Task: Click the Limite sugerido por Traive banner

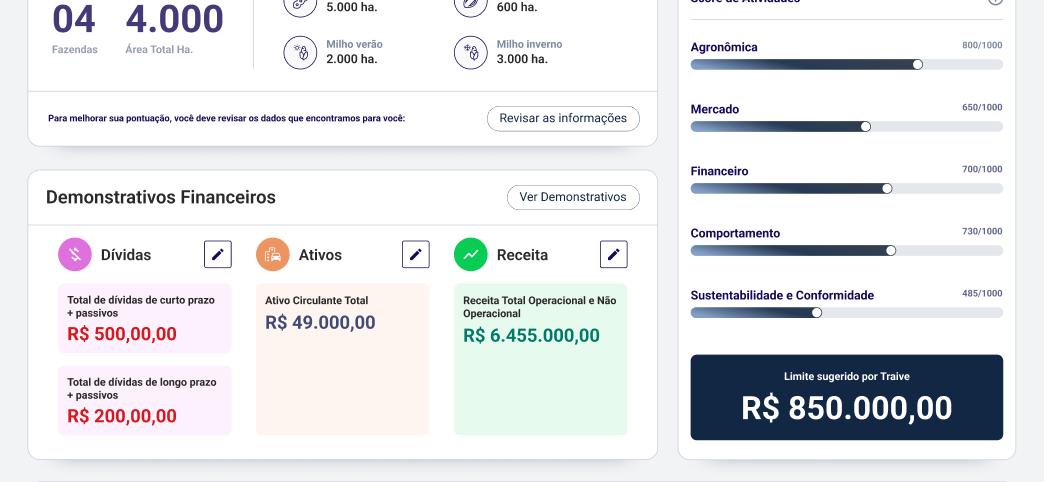Action: (x=847, y=397)
